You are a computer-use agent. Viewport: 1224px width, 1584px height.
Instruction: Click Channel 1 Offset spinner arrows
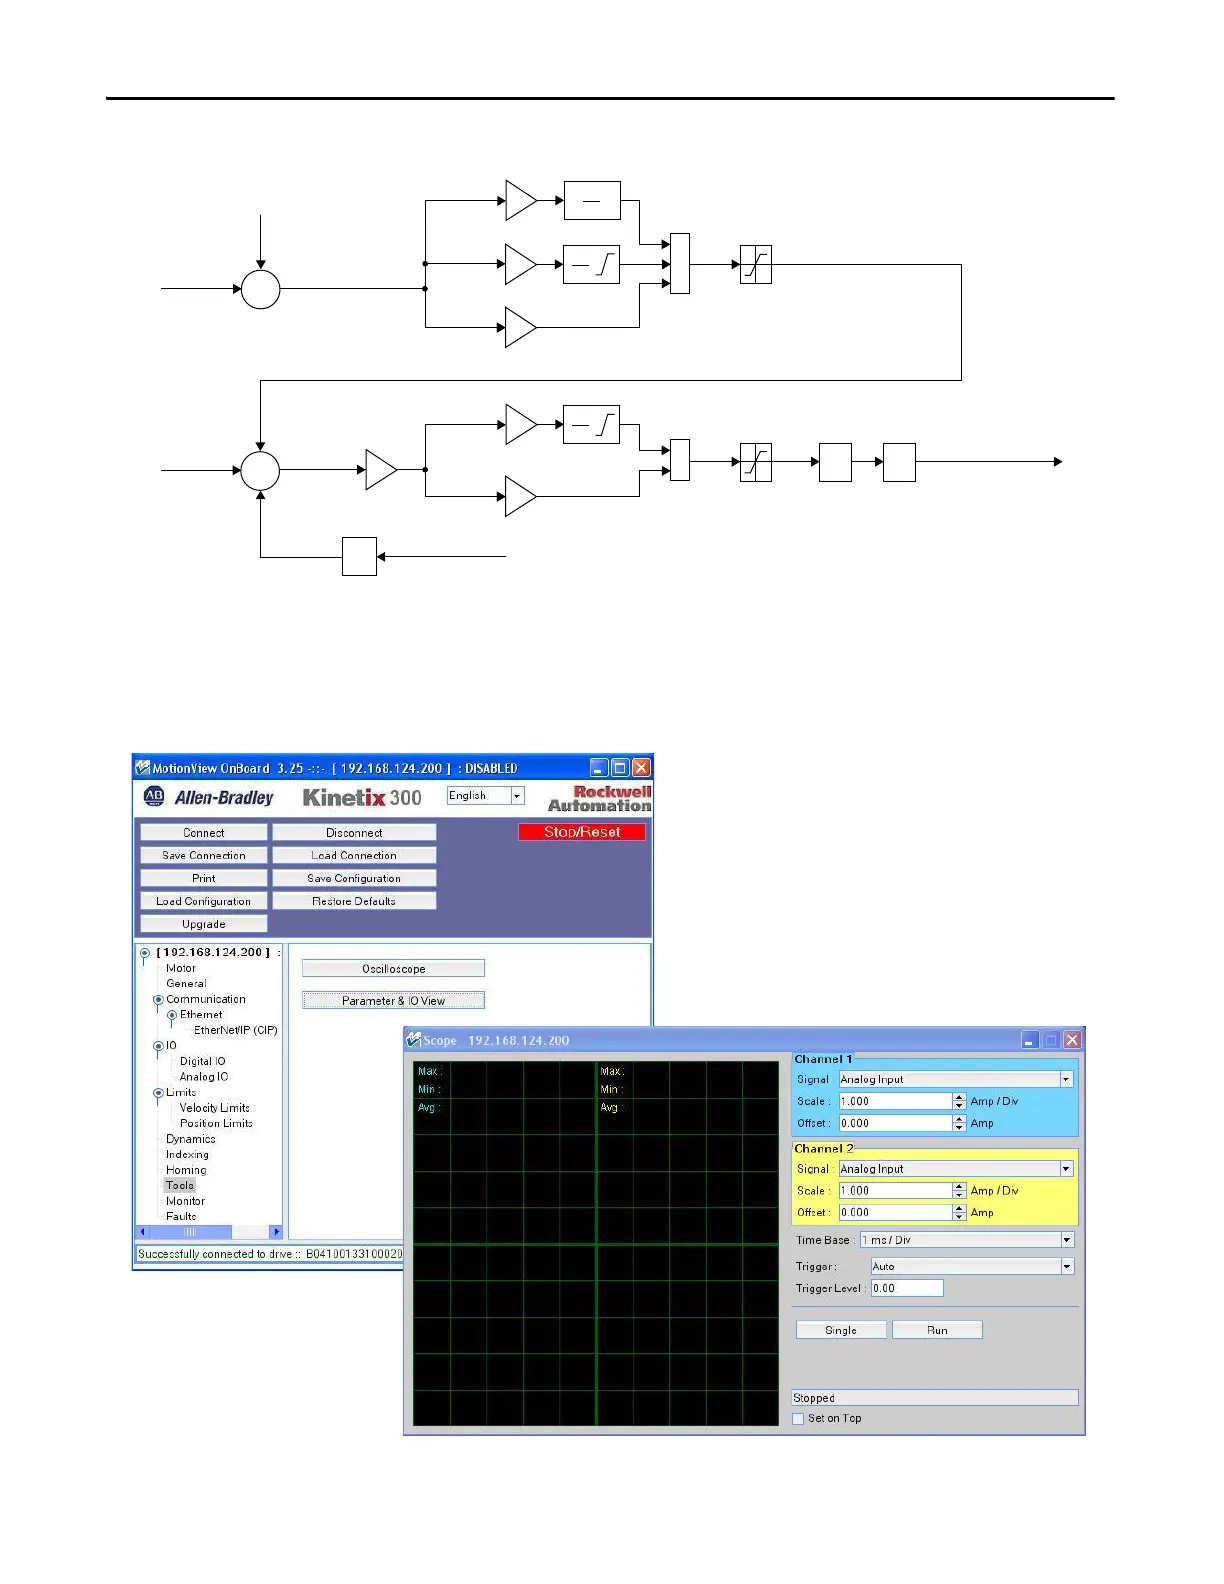tap(960, 1123)
